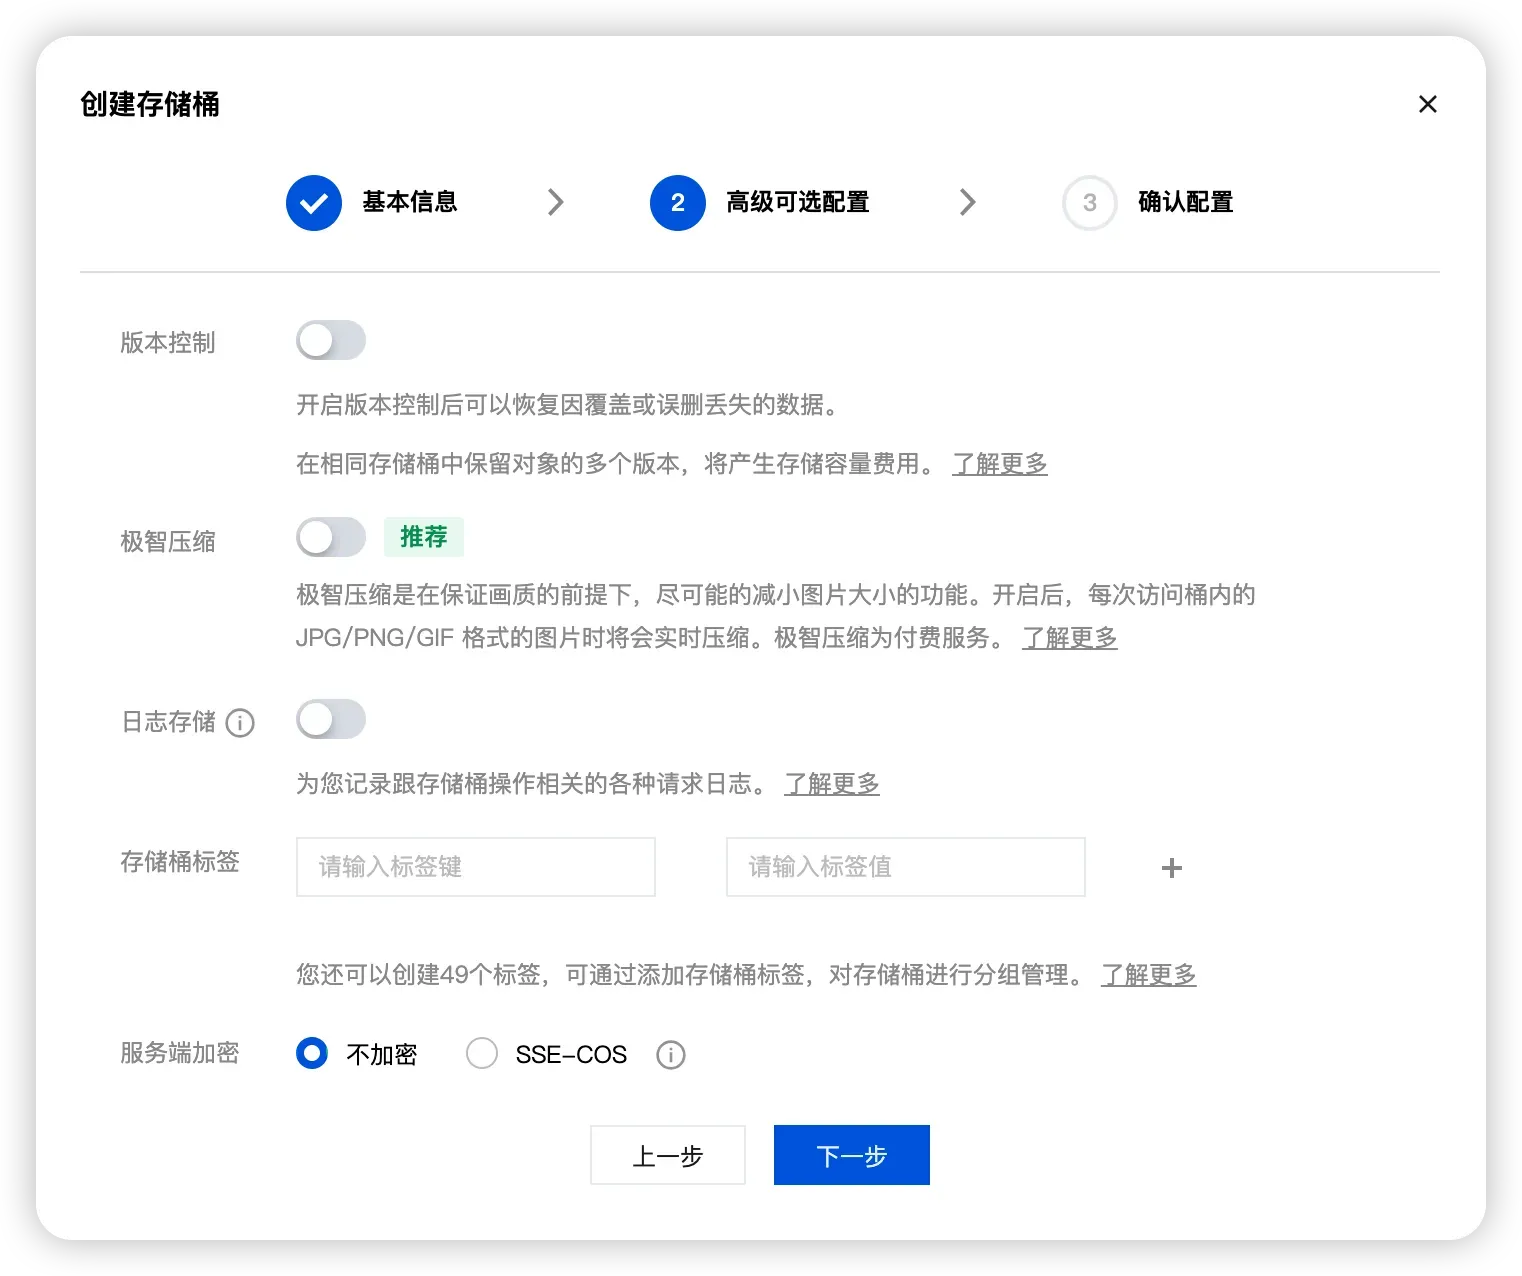Click the chevron after 基本信息 step
The height and width of the screenshot is (1276, 1522).
tap(556, 203)
